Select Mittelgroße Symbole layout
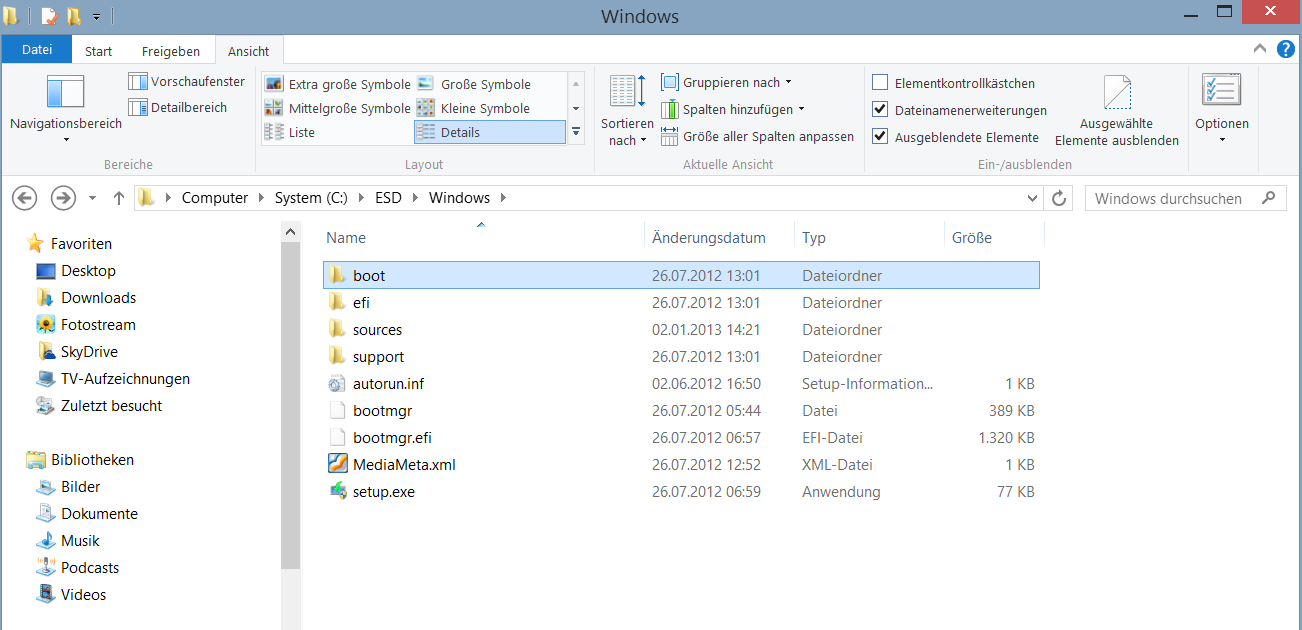 (x=338, y=108)
